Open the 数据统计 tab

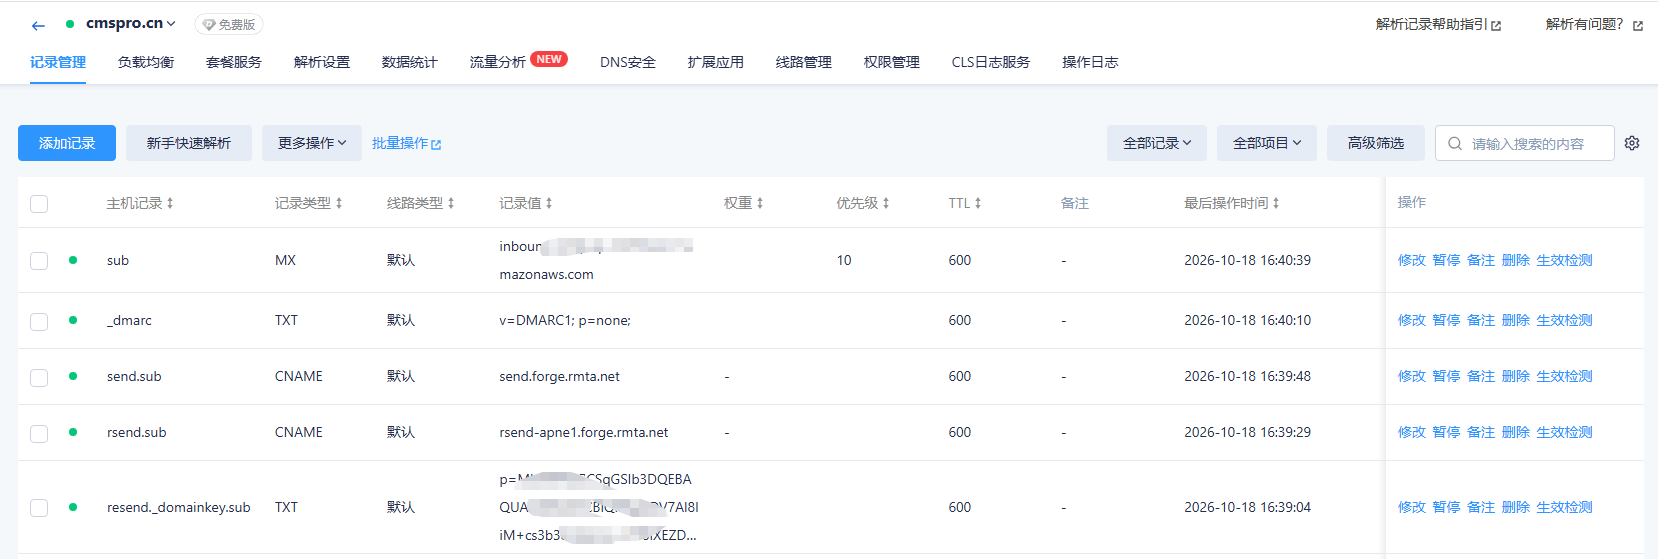(410, 62)
